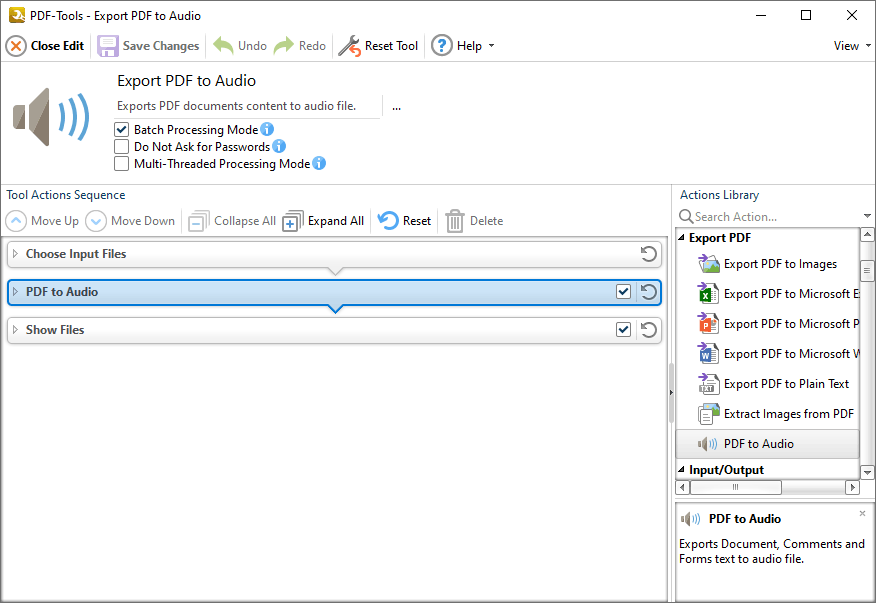Open Multi-Threaded Processing Mode info icon
This screenshot has width=876, height=603.
pos(319,163)
